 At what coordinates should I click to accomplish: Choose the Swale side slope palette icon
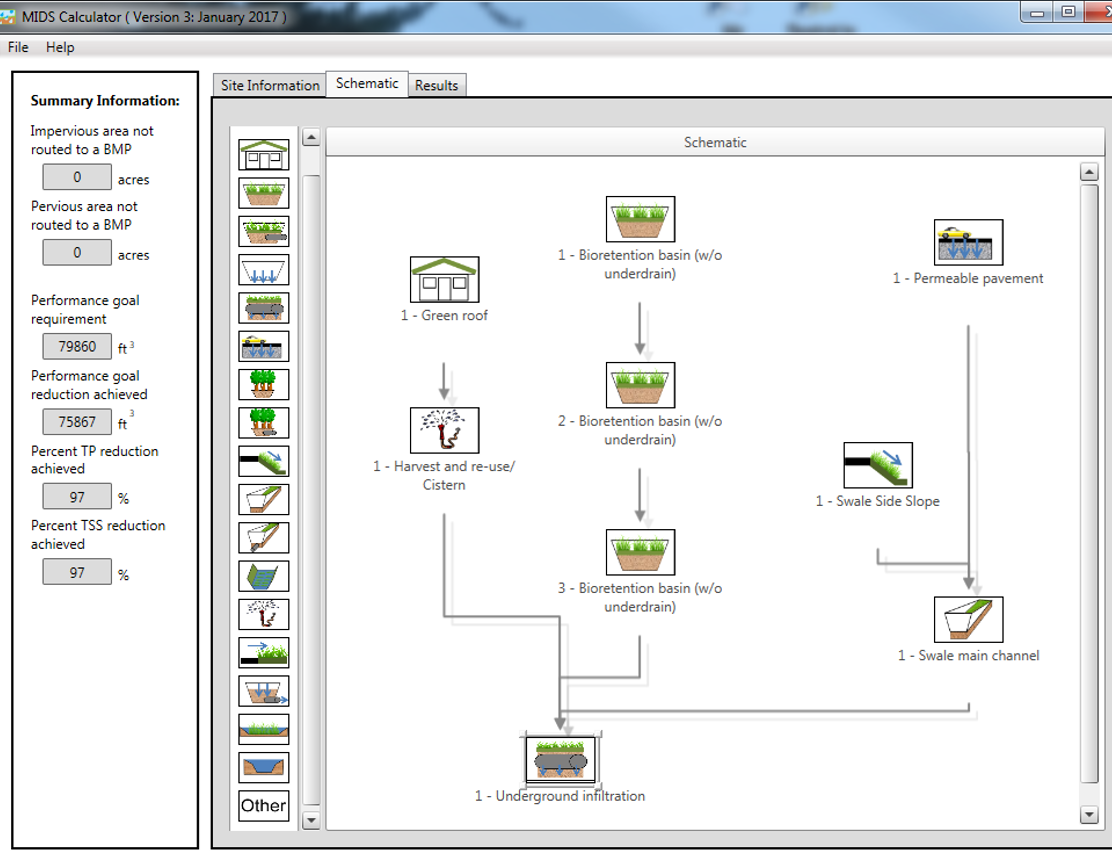264,461
